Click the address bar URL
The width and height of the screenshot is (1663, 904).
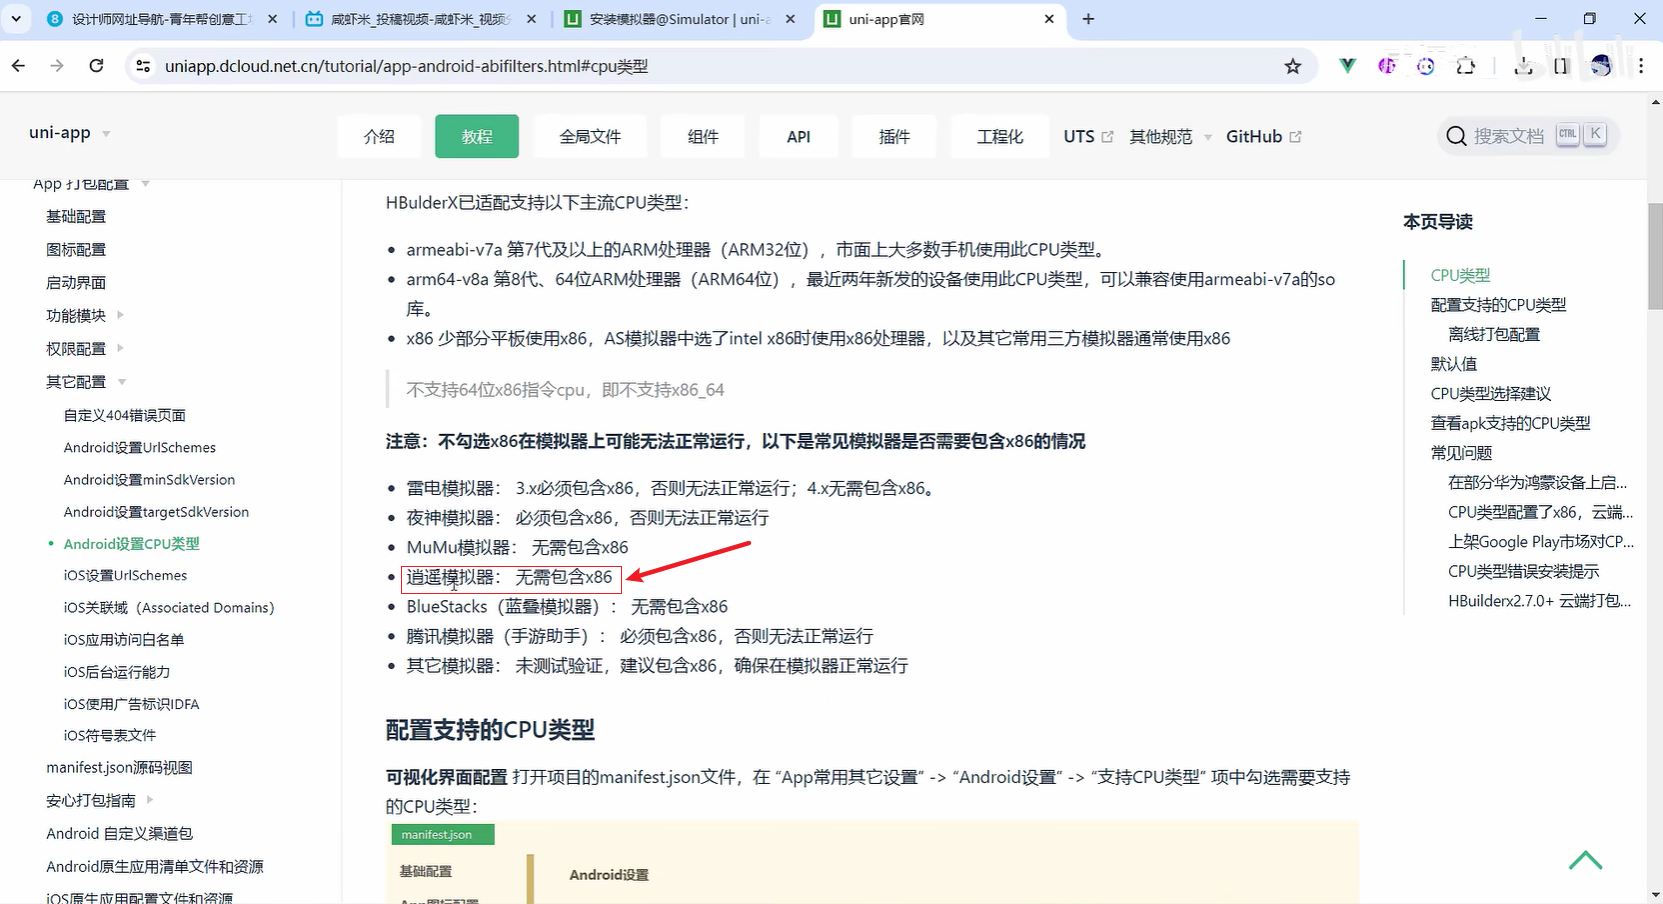406,66
